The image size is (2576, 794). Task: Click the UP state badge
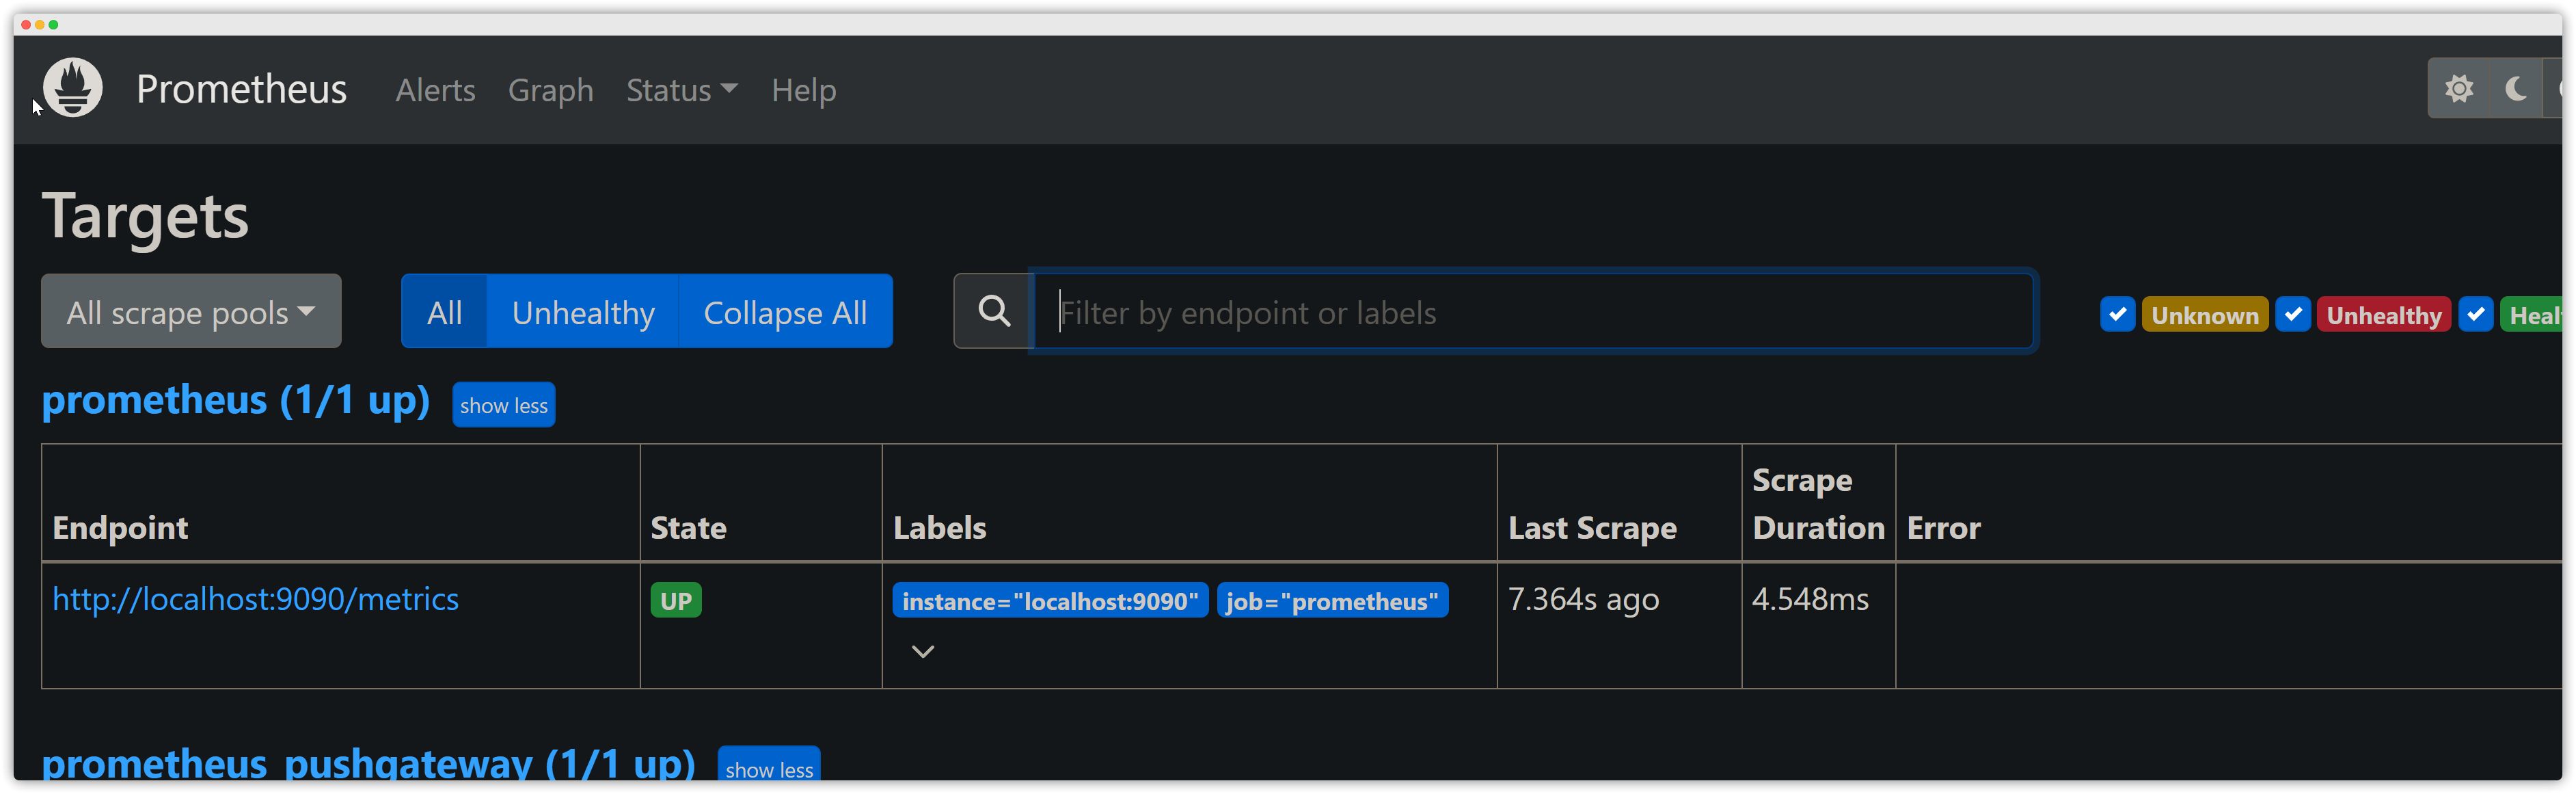click(x=675, y=600)
